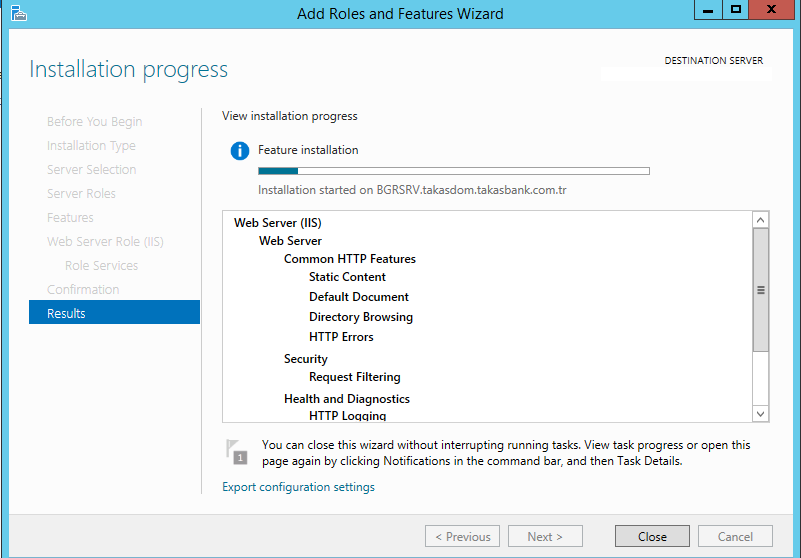This screenshot has height=558, width=801.
Task: Click the DESTINATION SERVER label
Action: 714,60
